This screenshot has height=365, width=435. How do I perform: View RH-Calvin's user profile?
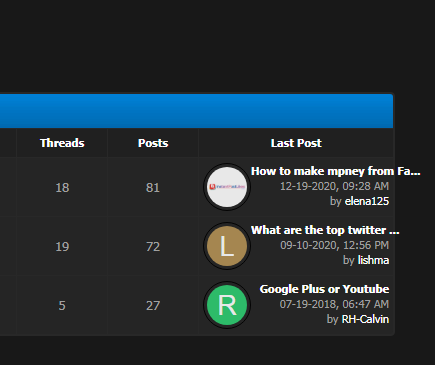click(365, 319)
